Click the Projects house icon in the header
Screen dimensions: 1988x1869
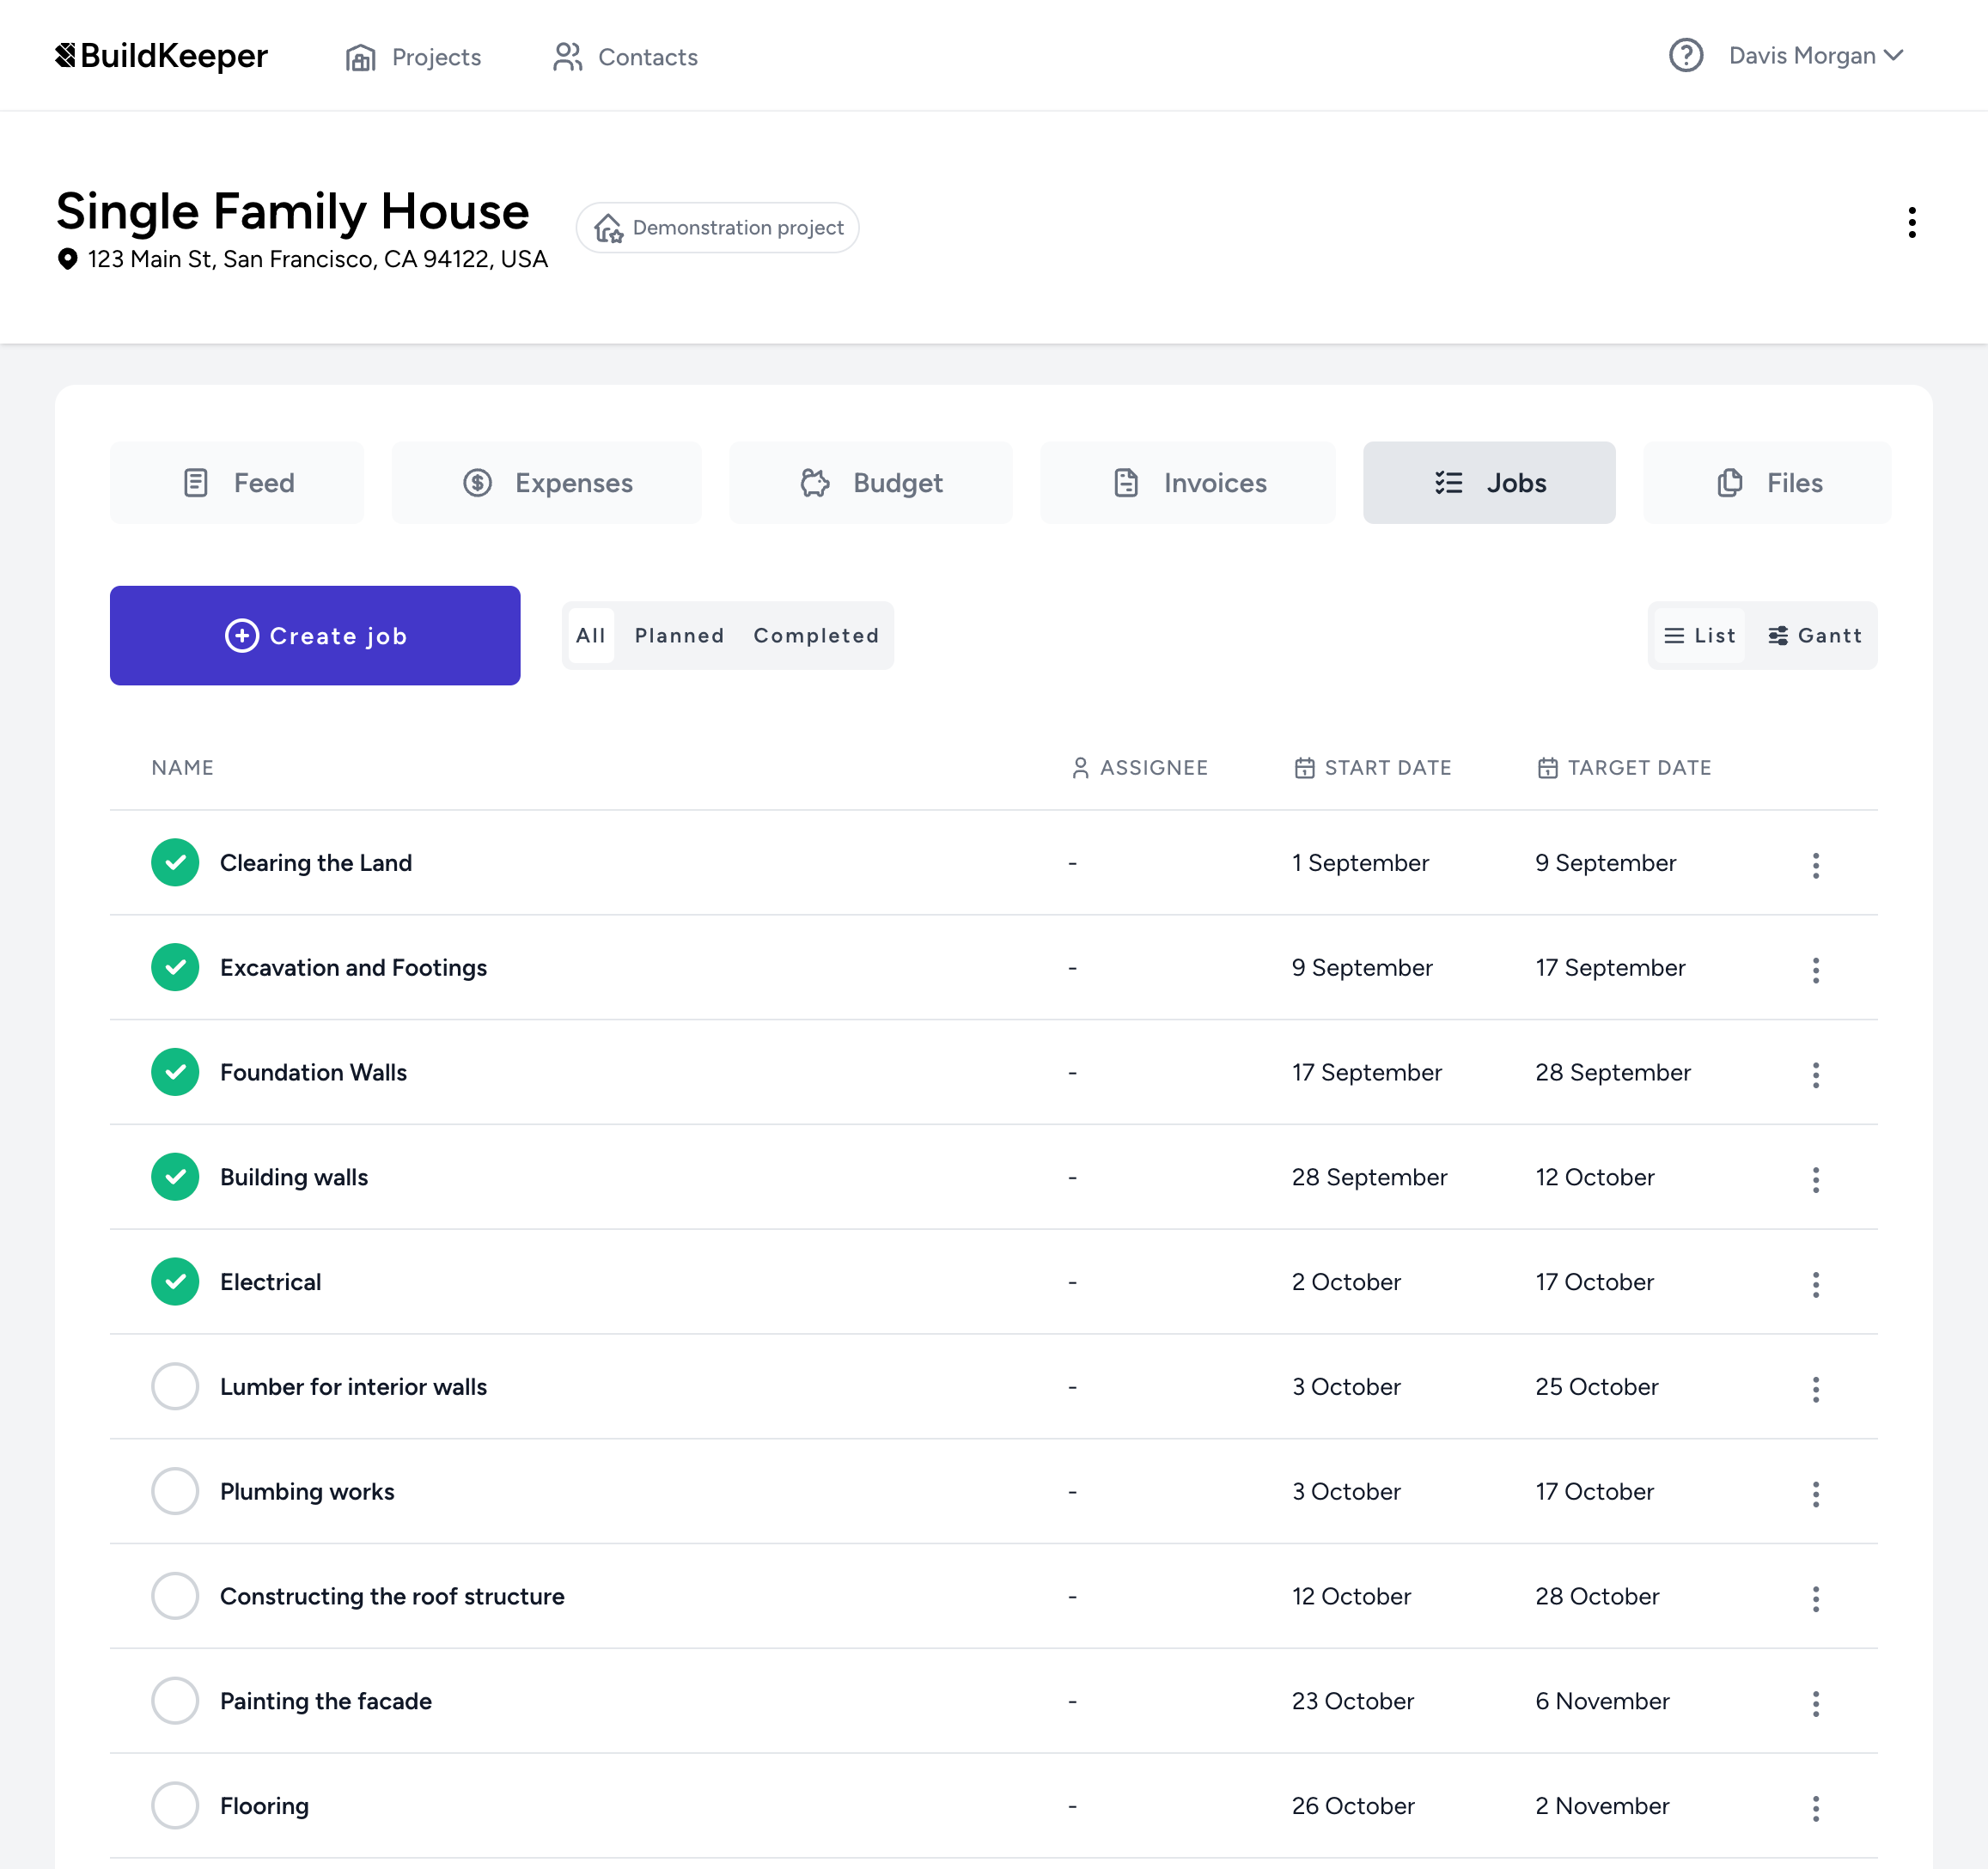(360, 57)
